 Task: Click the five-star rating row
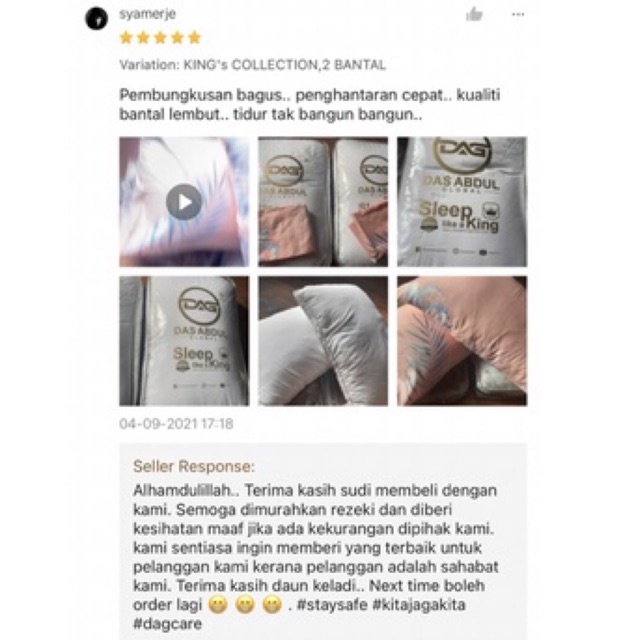pos(160,38)
